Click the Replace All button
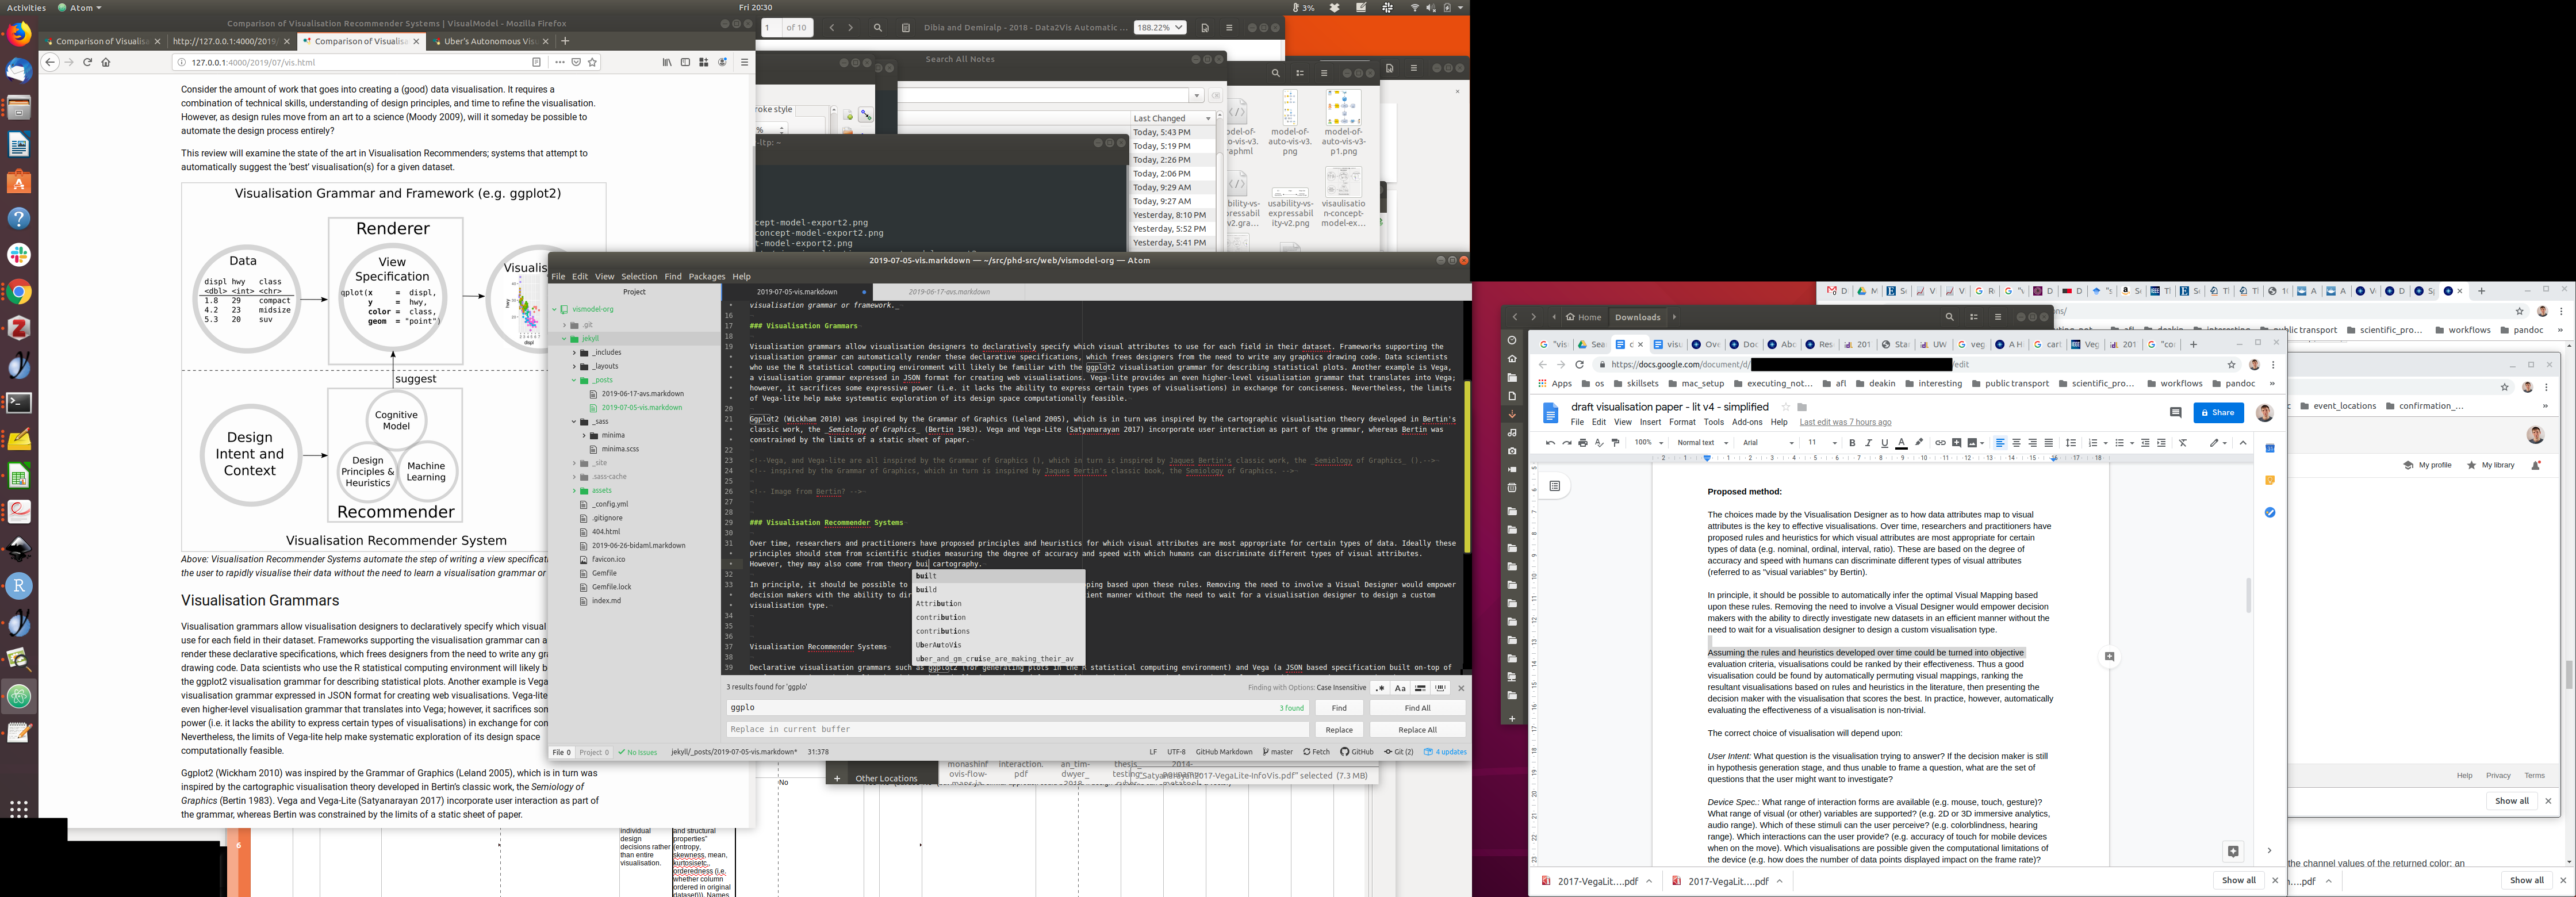Screen dimensions: 2576x897 [x=1417, y=730]
